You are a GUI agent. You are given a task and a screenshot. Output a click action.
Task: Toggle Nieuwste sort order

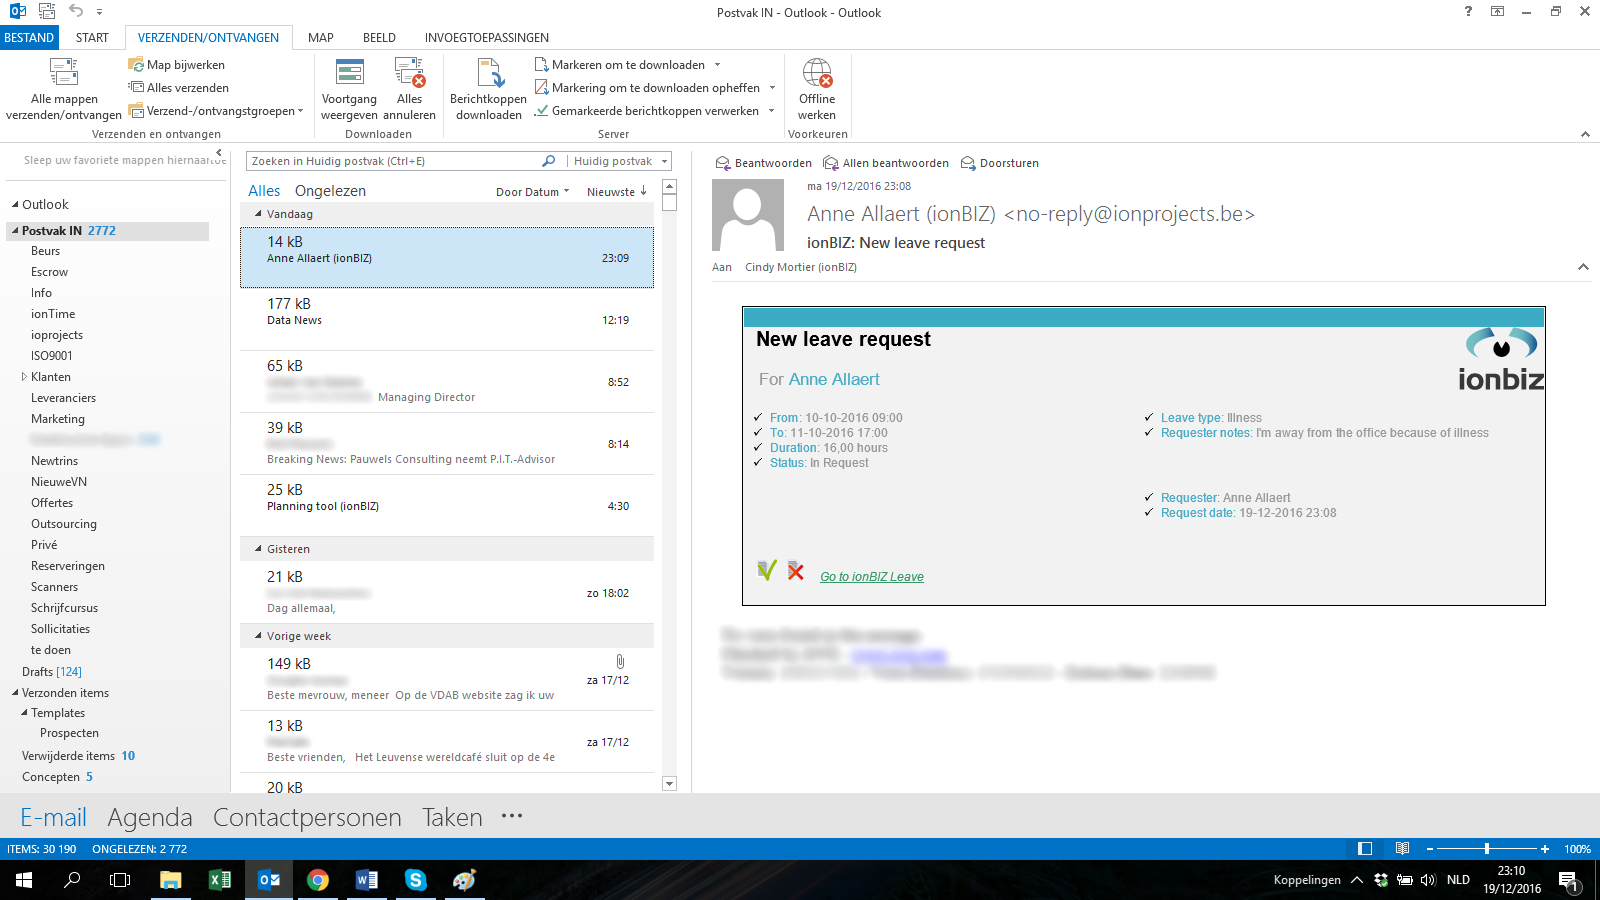point(617,192)
